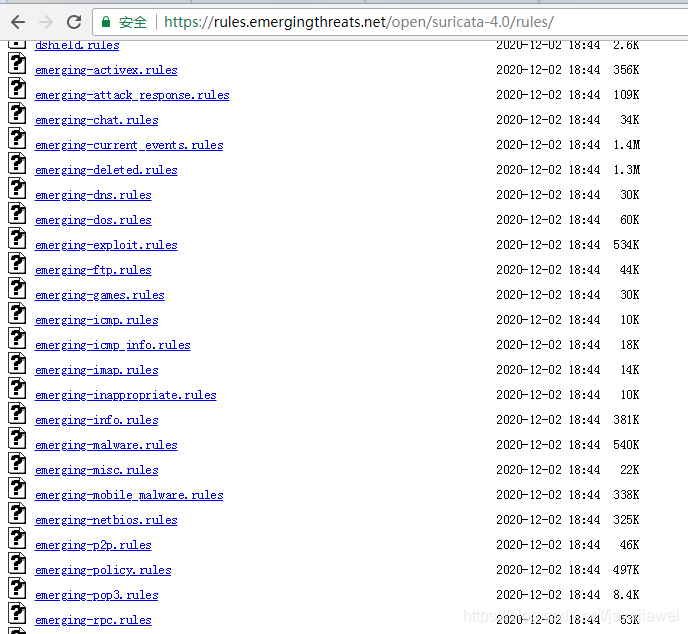Open the emerging-netbios.rules link
This screenshot has height=634, width=688.
106,520
